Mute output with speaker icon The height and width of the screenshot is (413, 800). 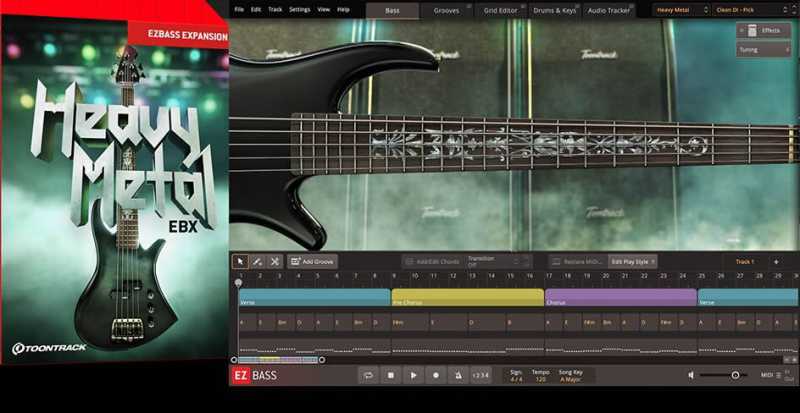click(x=691, y=375)
